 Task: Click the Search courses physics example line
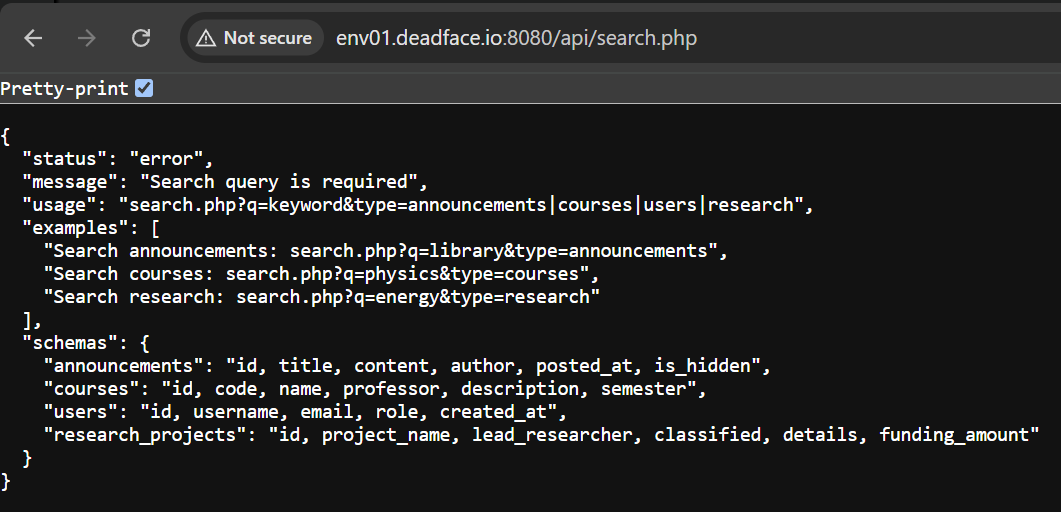point(321,274)
